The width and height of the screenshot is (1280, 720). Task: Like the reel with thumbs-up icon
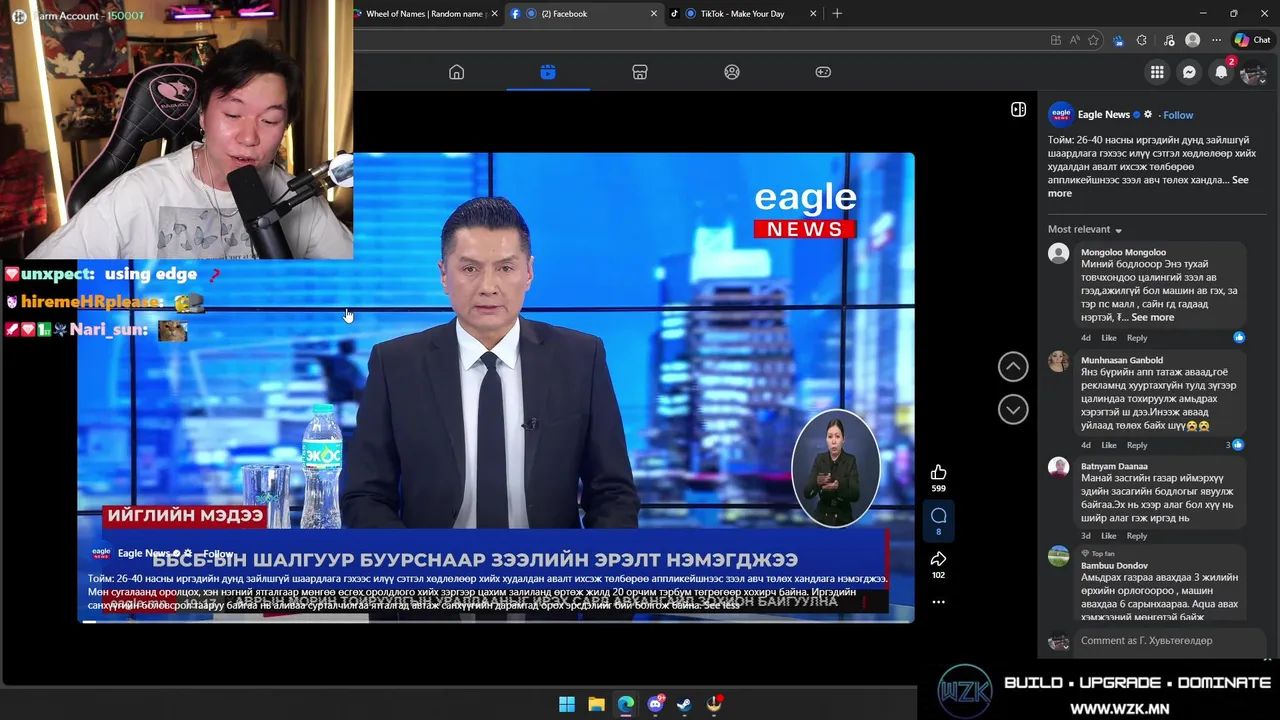[x=938, y=472]
